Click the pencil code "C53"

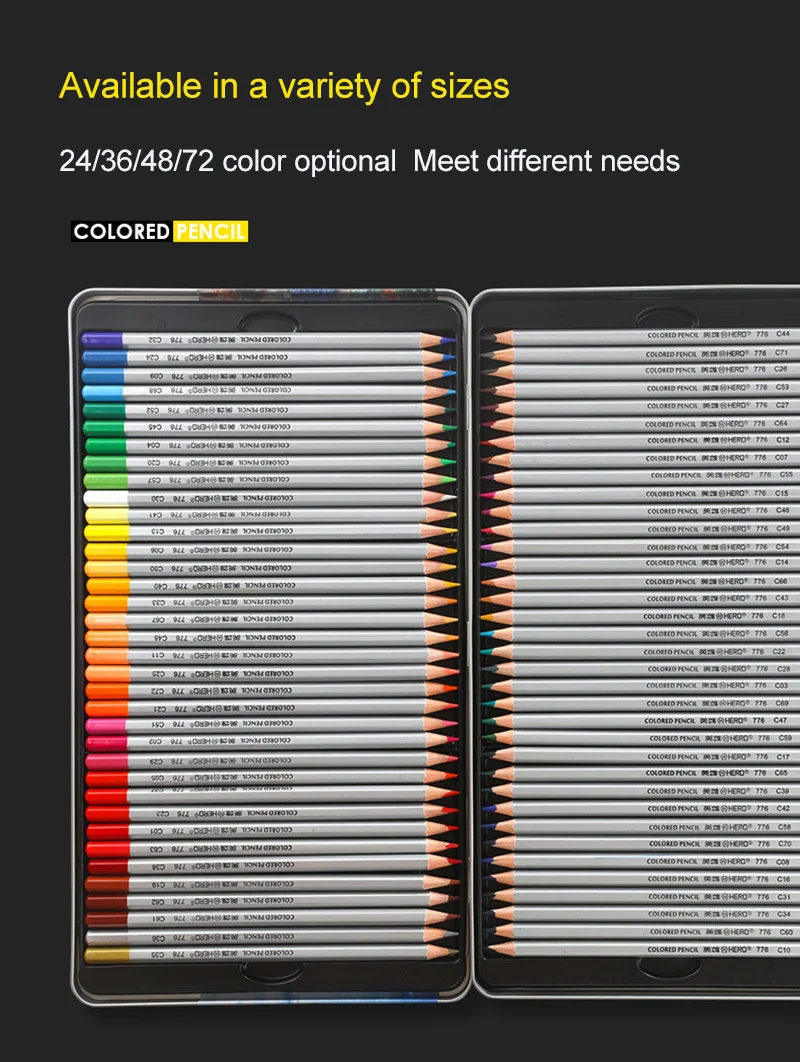[782, 387]
